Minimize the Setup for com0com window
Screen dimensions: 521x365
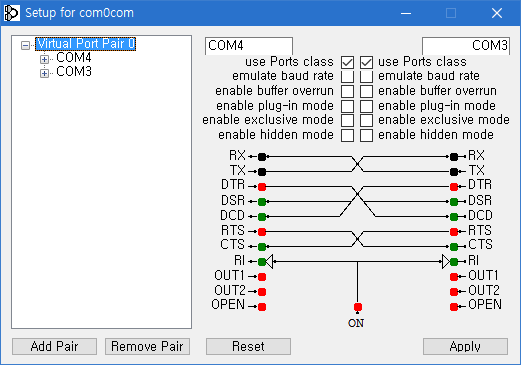click(x=406, y=13)
